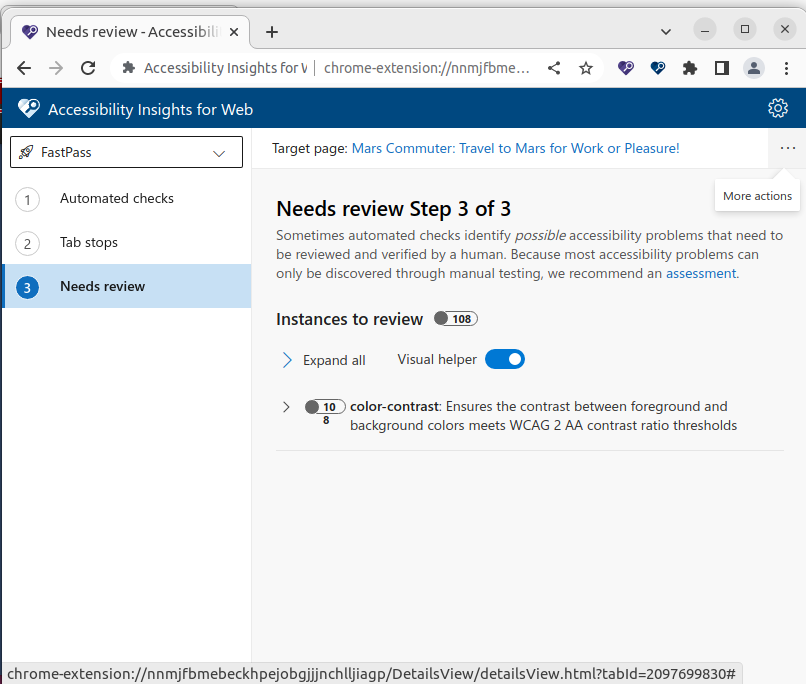806x684 pixels.
Task: Open the browser Extensions puzzle icon
Action: [x=690, y=67]
